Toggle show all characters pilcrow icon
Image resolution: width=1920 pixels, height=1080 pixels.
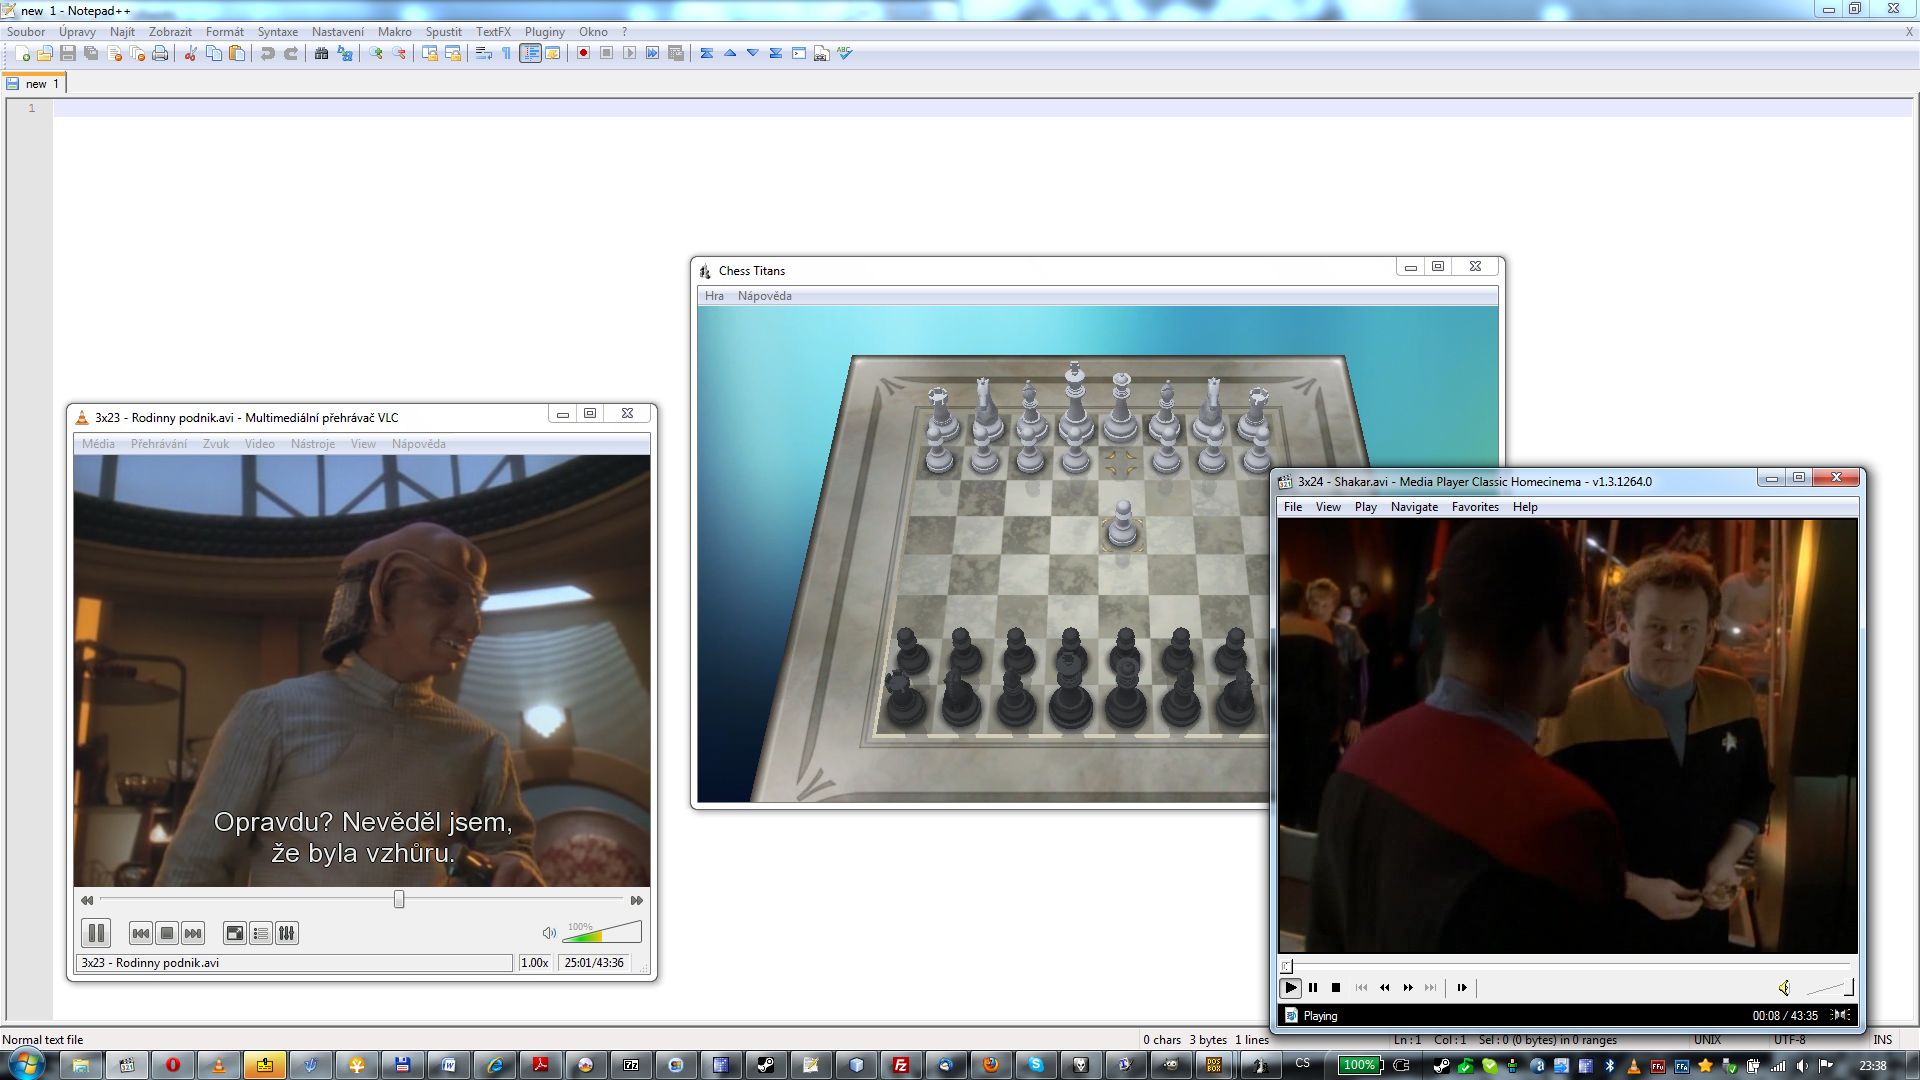click(x=506, y=54)
